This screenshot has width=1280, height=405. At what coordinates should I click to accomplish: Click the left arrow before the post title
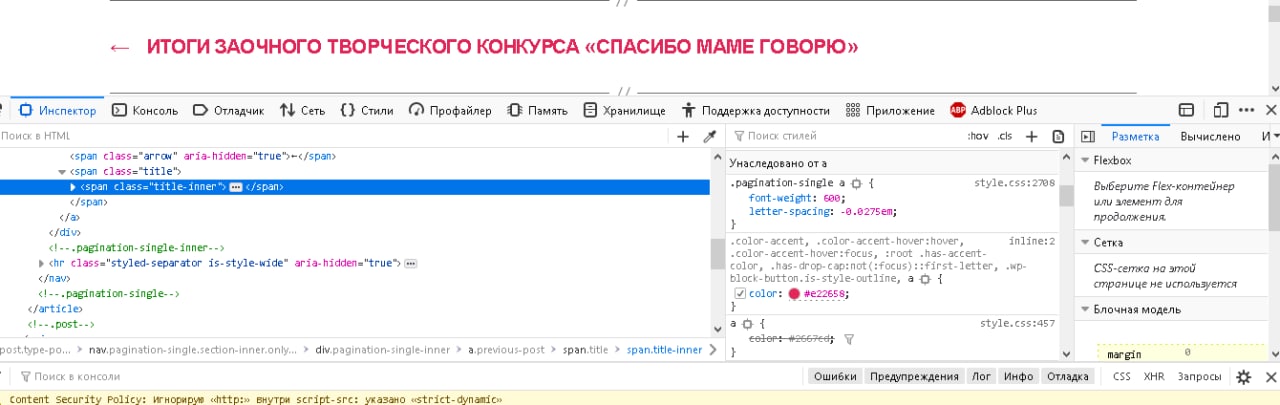tap(119, 48)
